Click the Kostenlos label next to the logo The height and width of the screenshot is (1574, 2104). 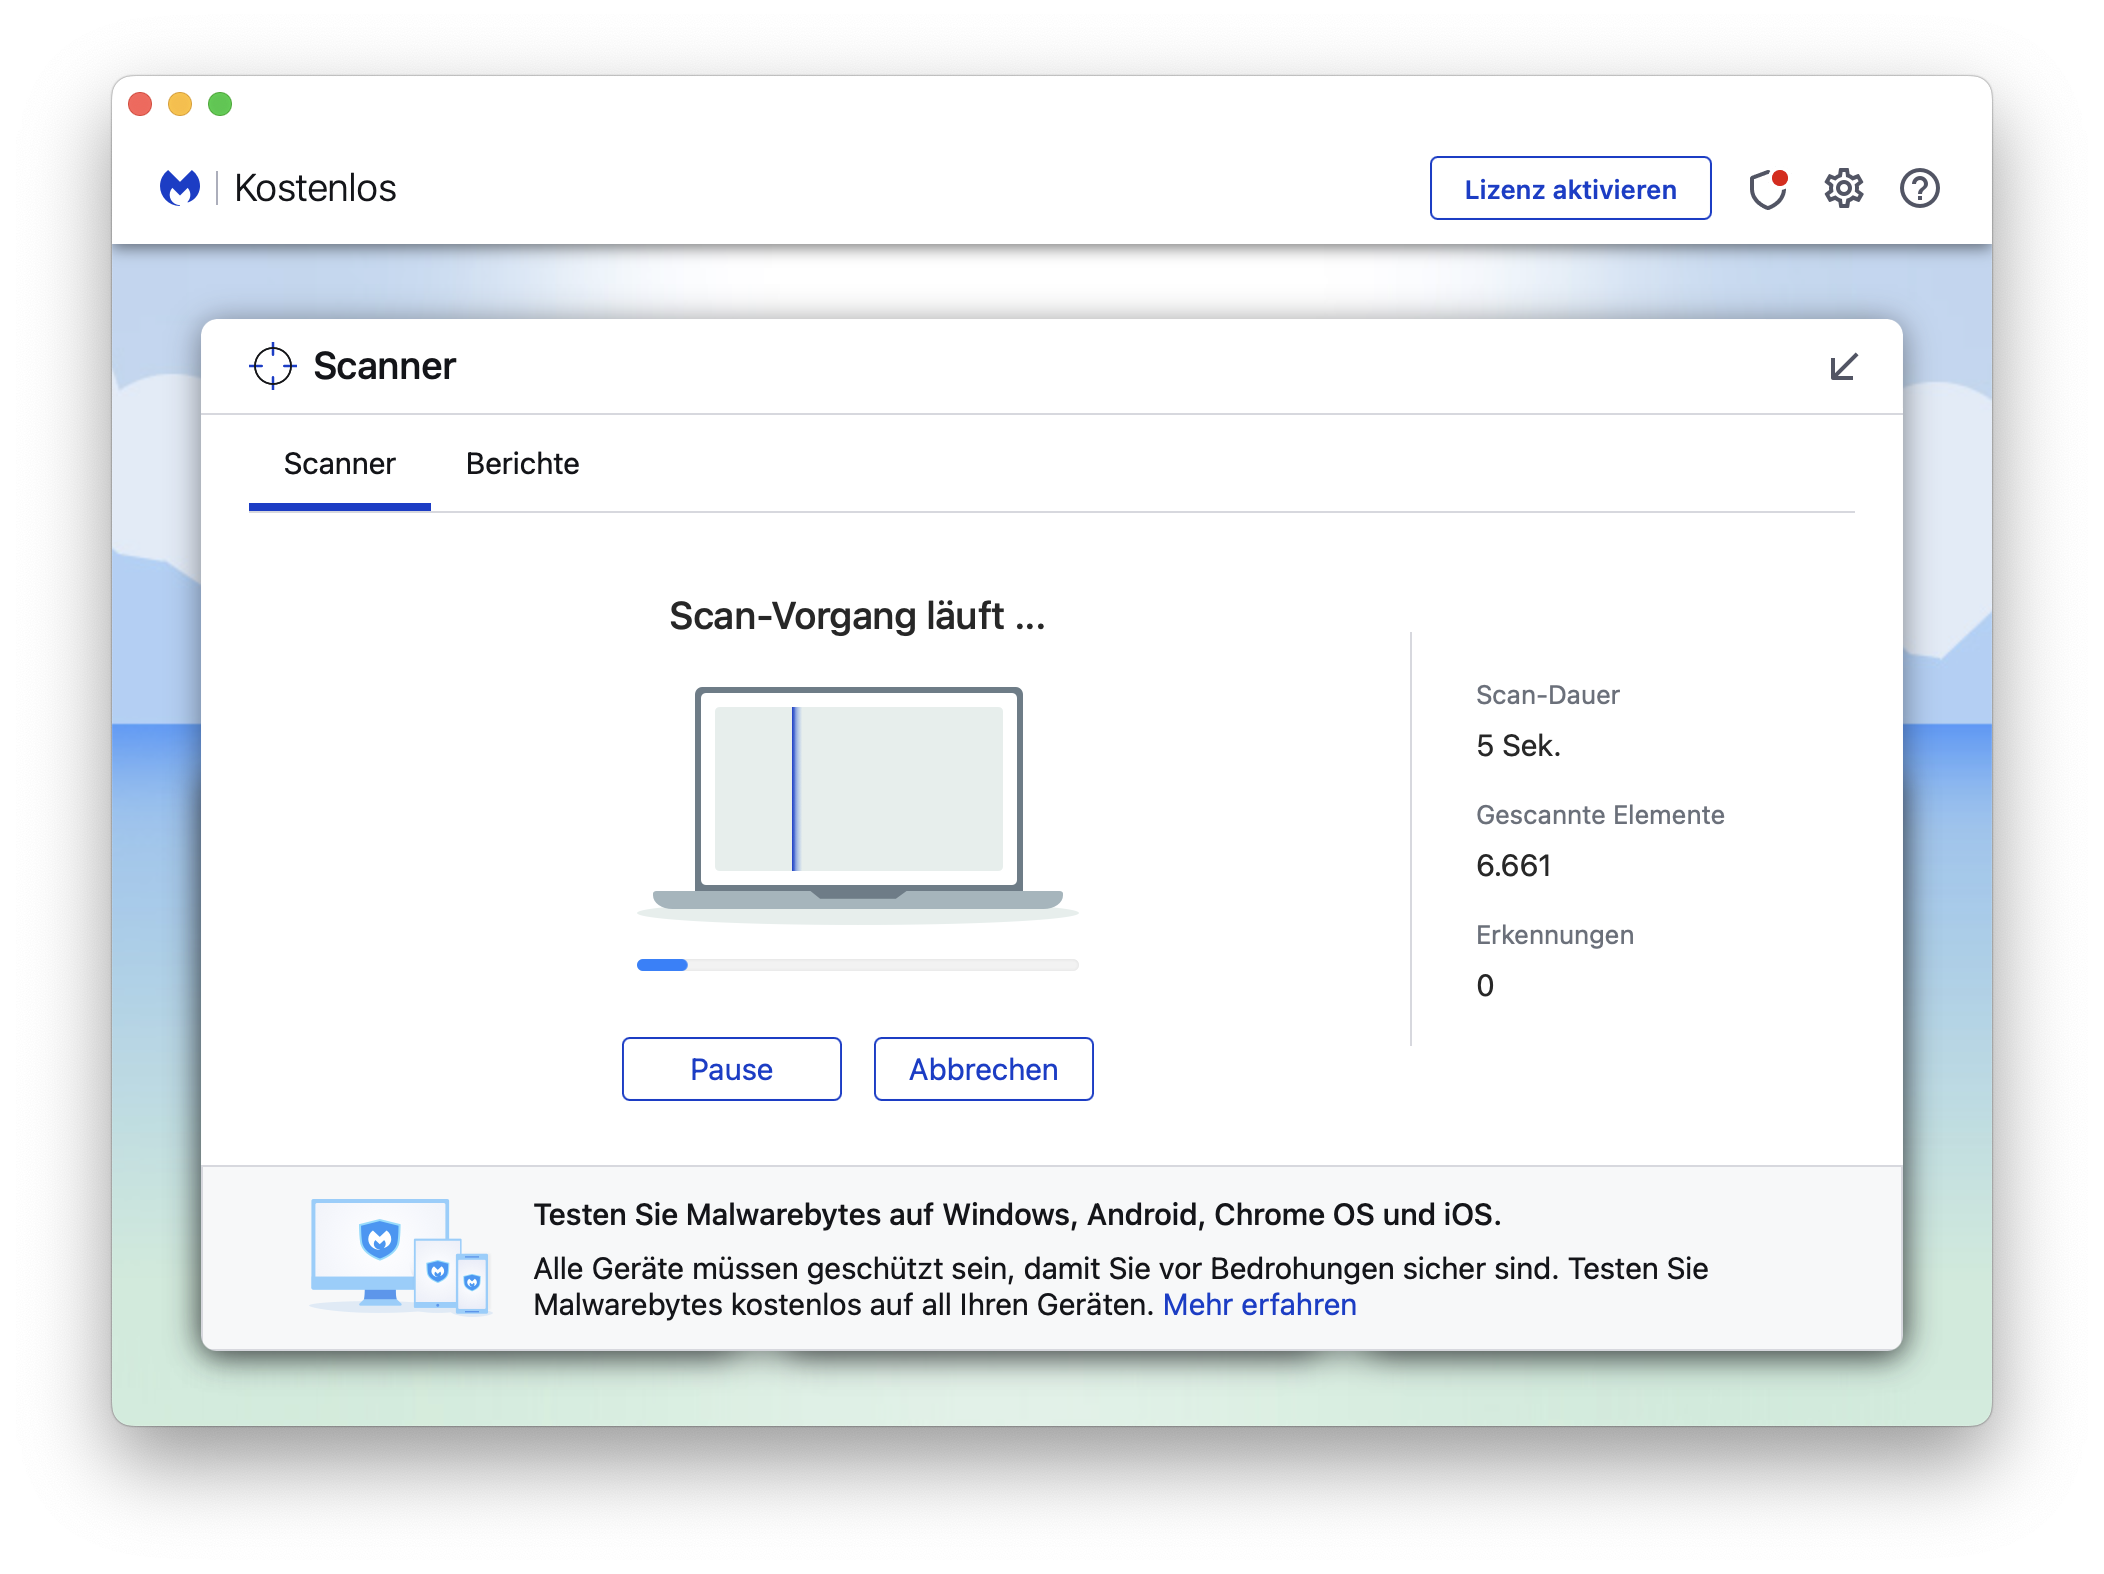coord(315,187)
